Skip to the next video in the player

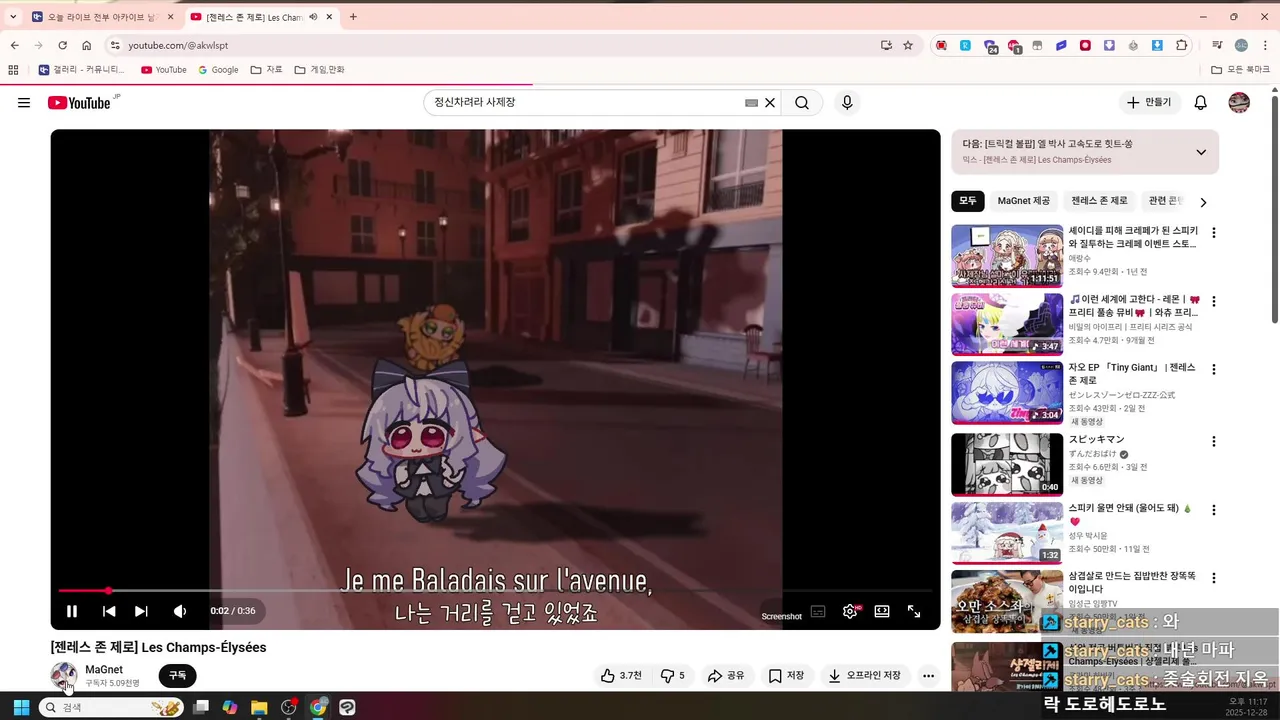point(141,611)
